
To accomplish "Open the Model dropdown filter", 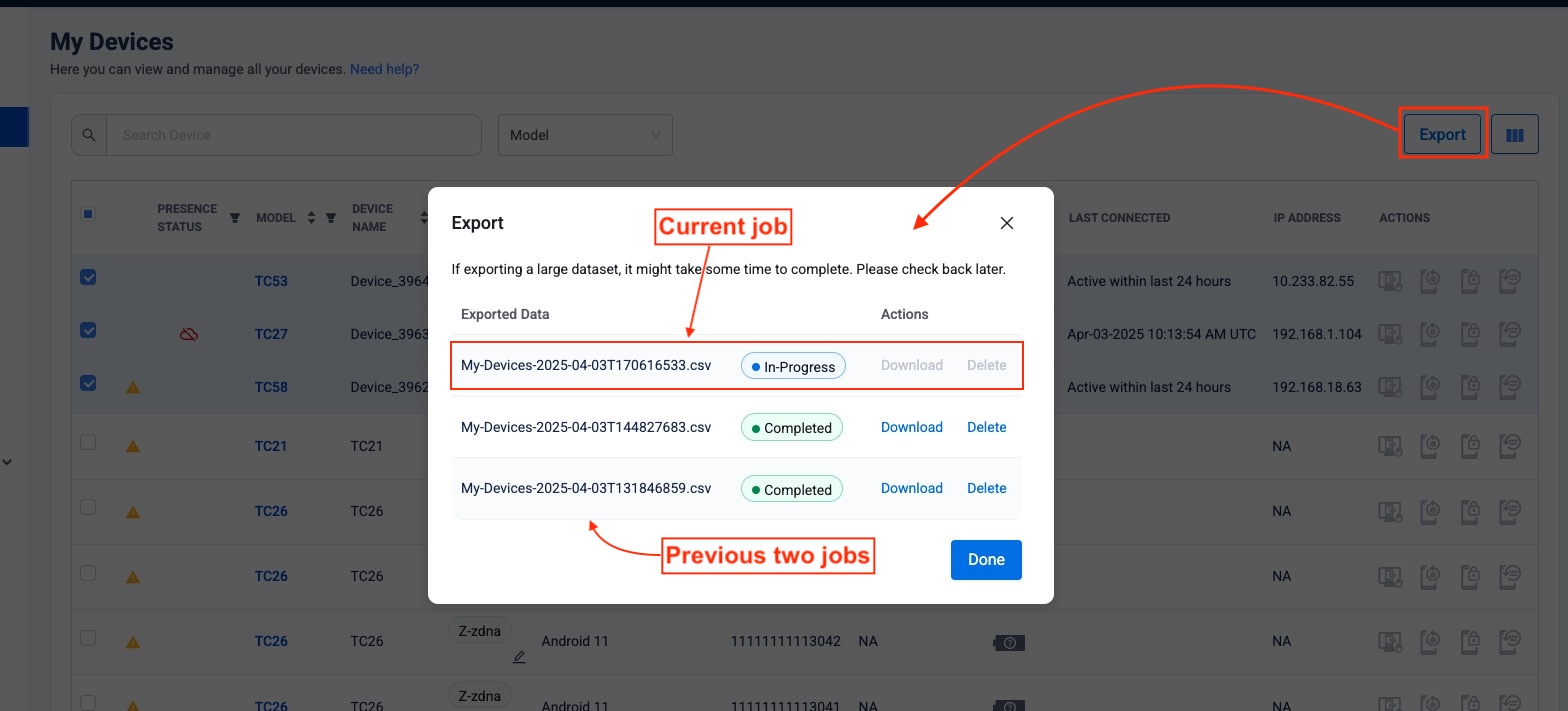I will [585, 135].
